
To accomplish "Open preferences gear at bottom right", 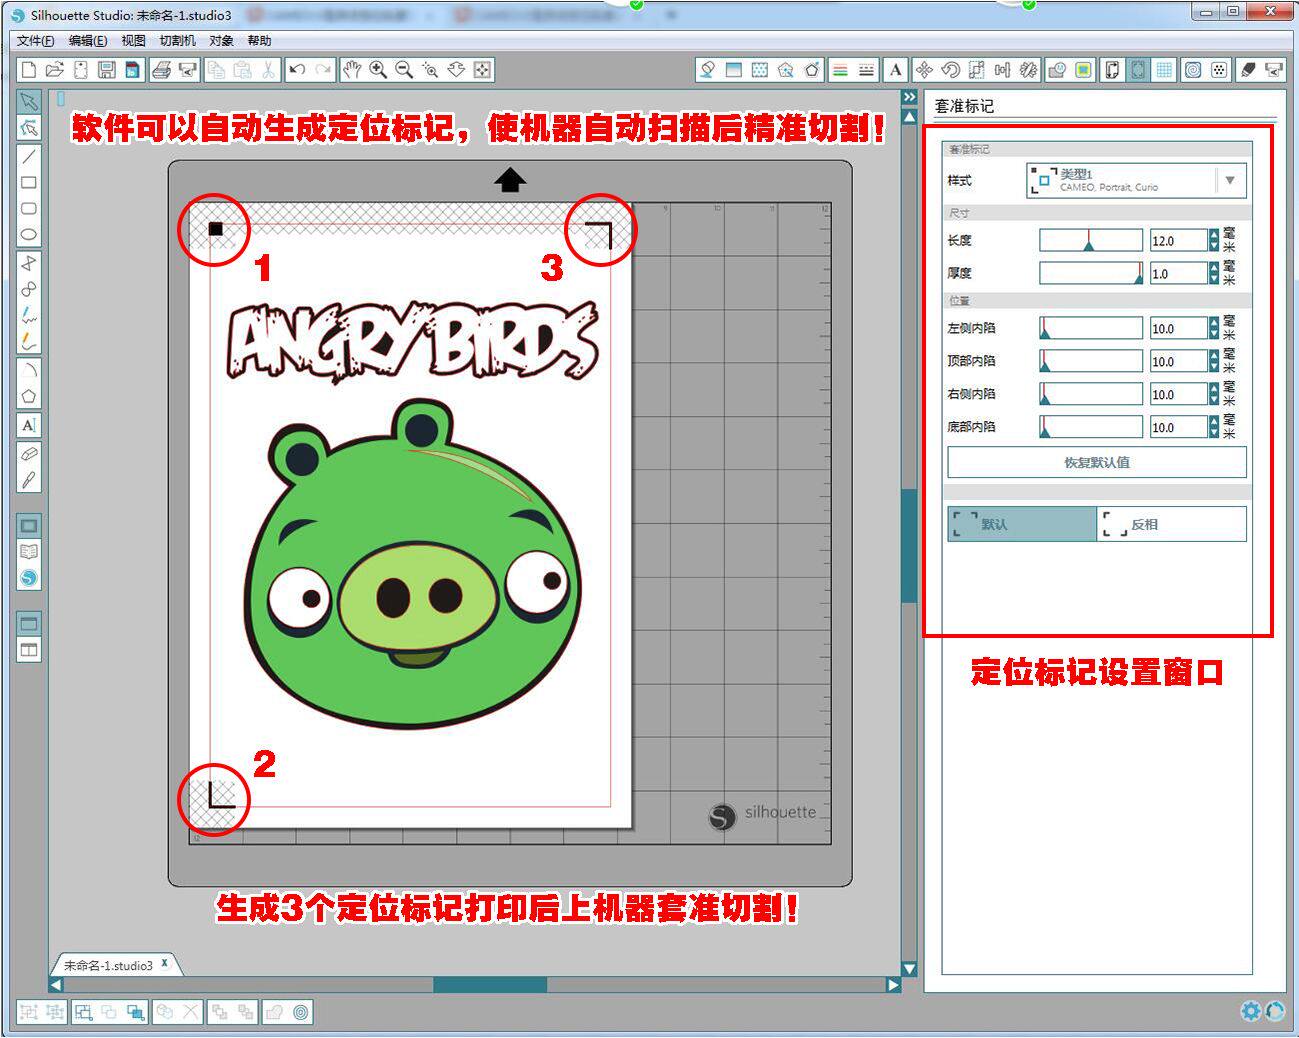I will [x=1250, y=1011].
